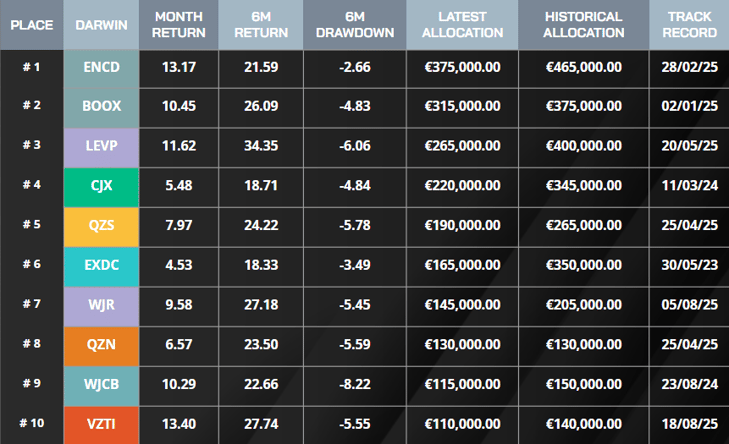Click the orange QZN ticker cell
729x444 pixels.
[101, 344]
